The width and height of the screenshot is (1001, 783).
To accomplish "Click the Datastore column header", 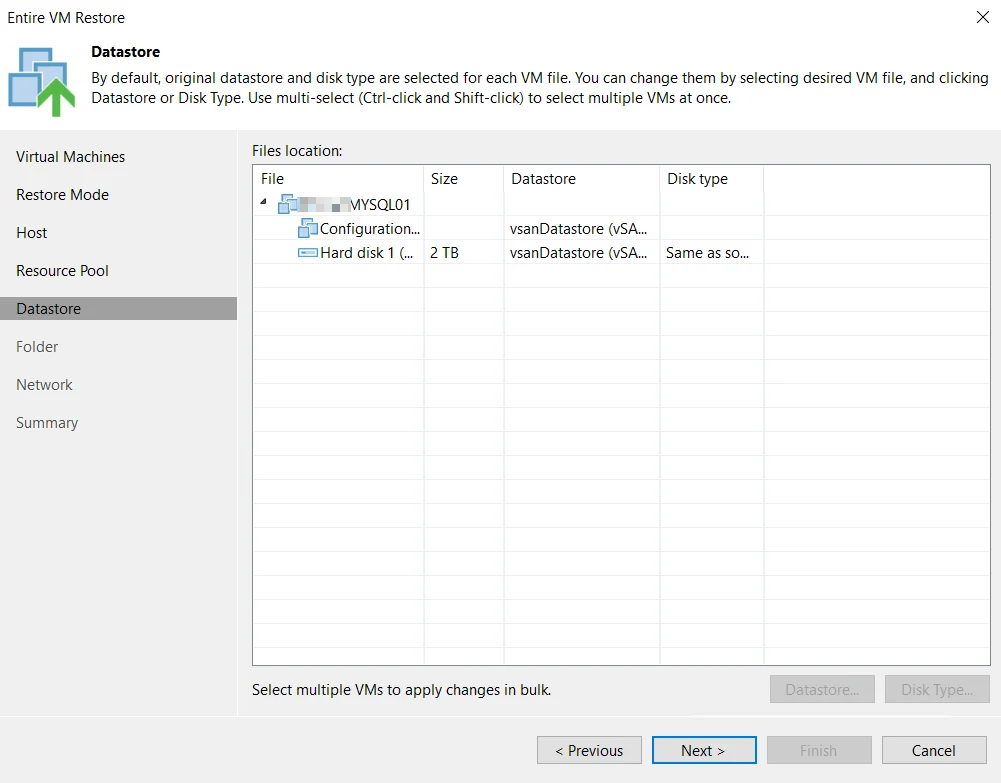I will [x=582, y=179].
